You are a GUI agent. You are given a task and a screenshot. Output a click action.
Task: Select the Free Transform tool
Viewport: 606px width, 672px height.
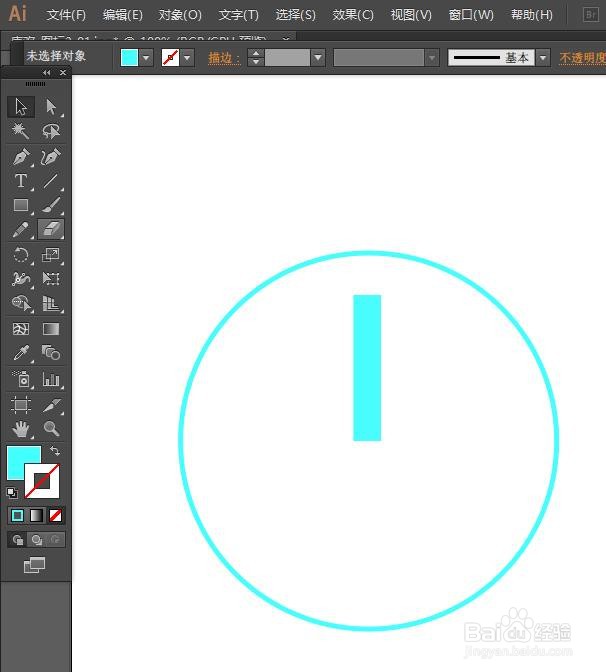pos(51,279)
